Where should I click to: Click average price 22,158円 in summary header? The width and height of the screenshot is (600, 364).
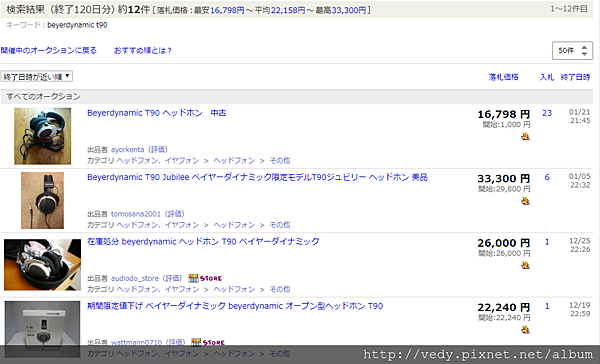click(288, 10)
